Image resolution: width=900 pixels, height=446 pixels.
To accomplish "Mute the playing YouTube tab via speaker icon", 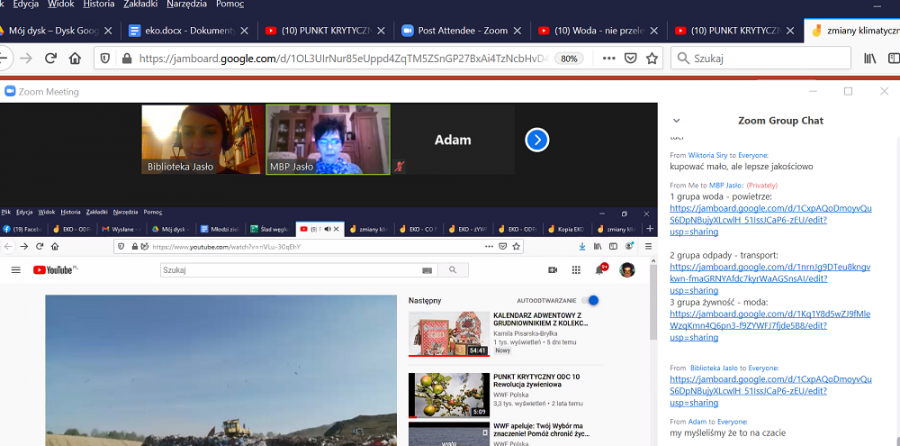I will pos(327,229).
